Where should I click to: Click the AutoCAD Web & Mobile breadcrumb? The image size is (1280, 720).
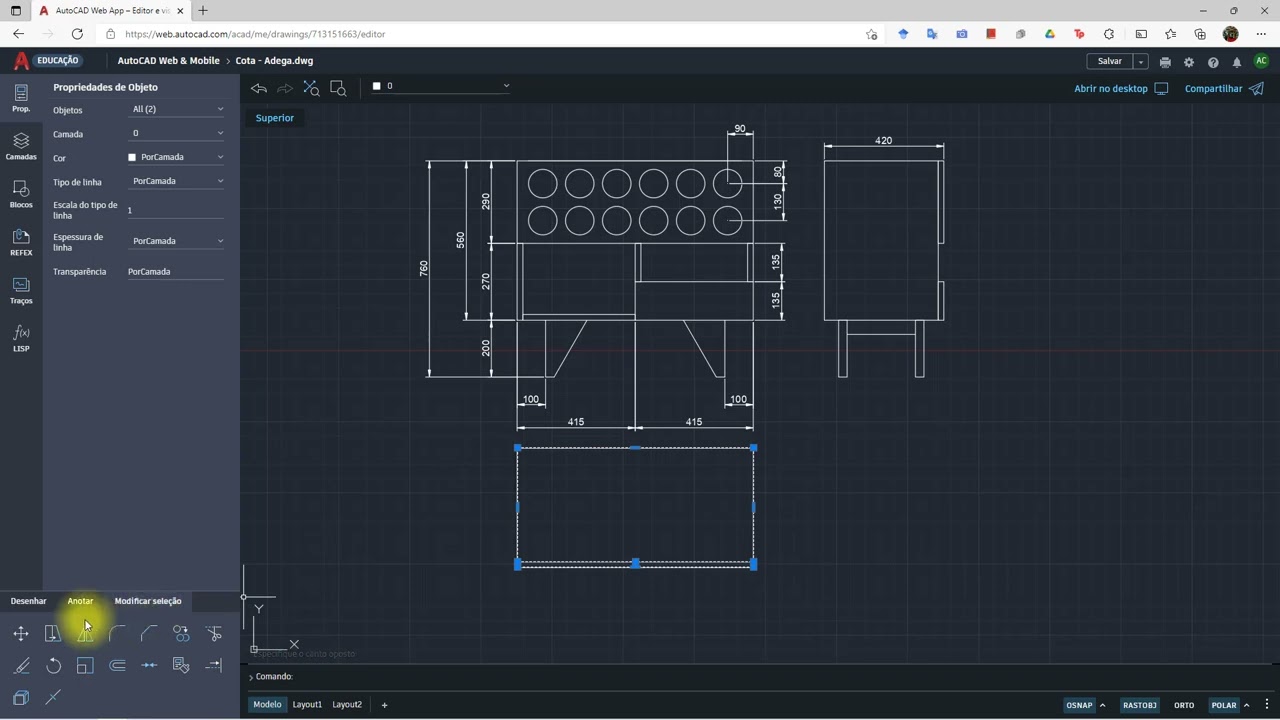pos(168,61)
